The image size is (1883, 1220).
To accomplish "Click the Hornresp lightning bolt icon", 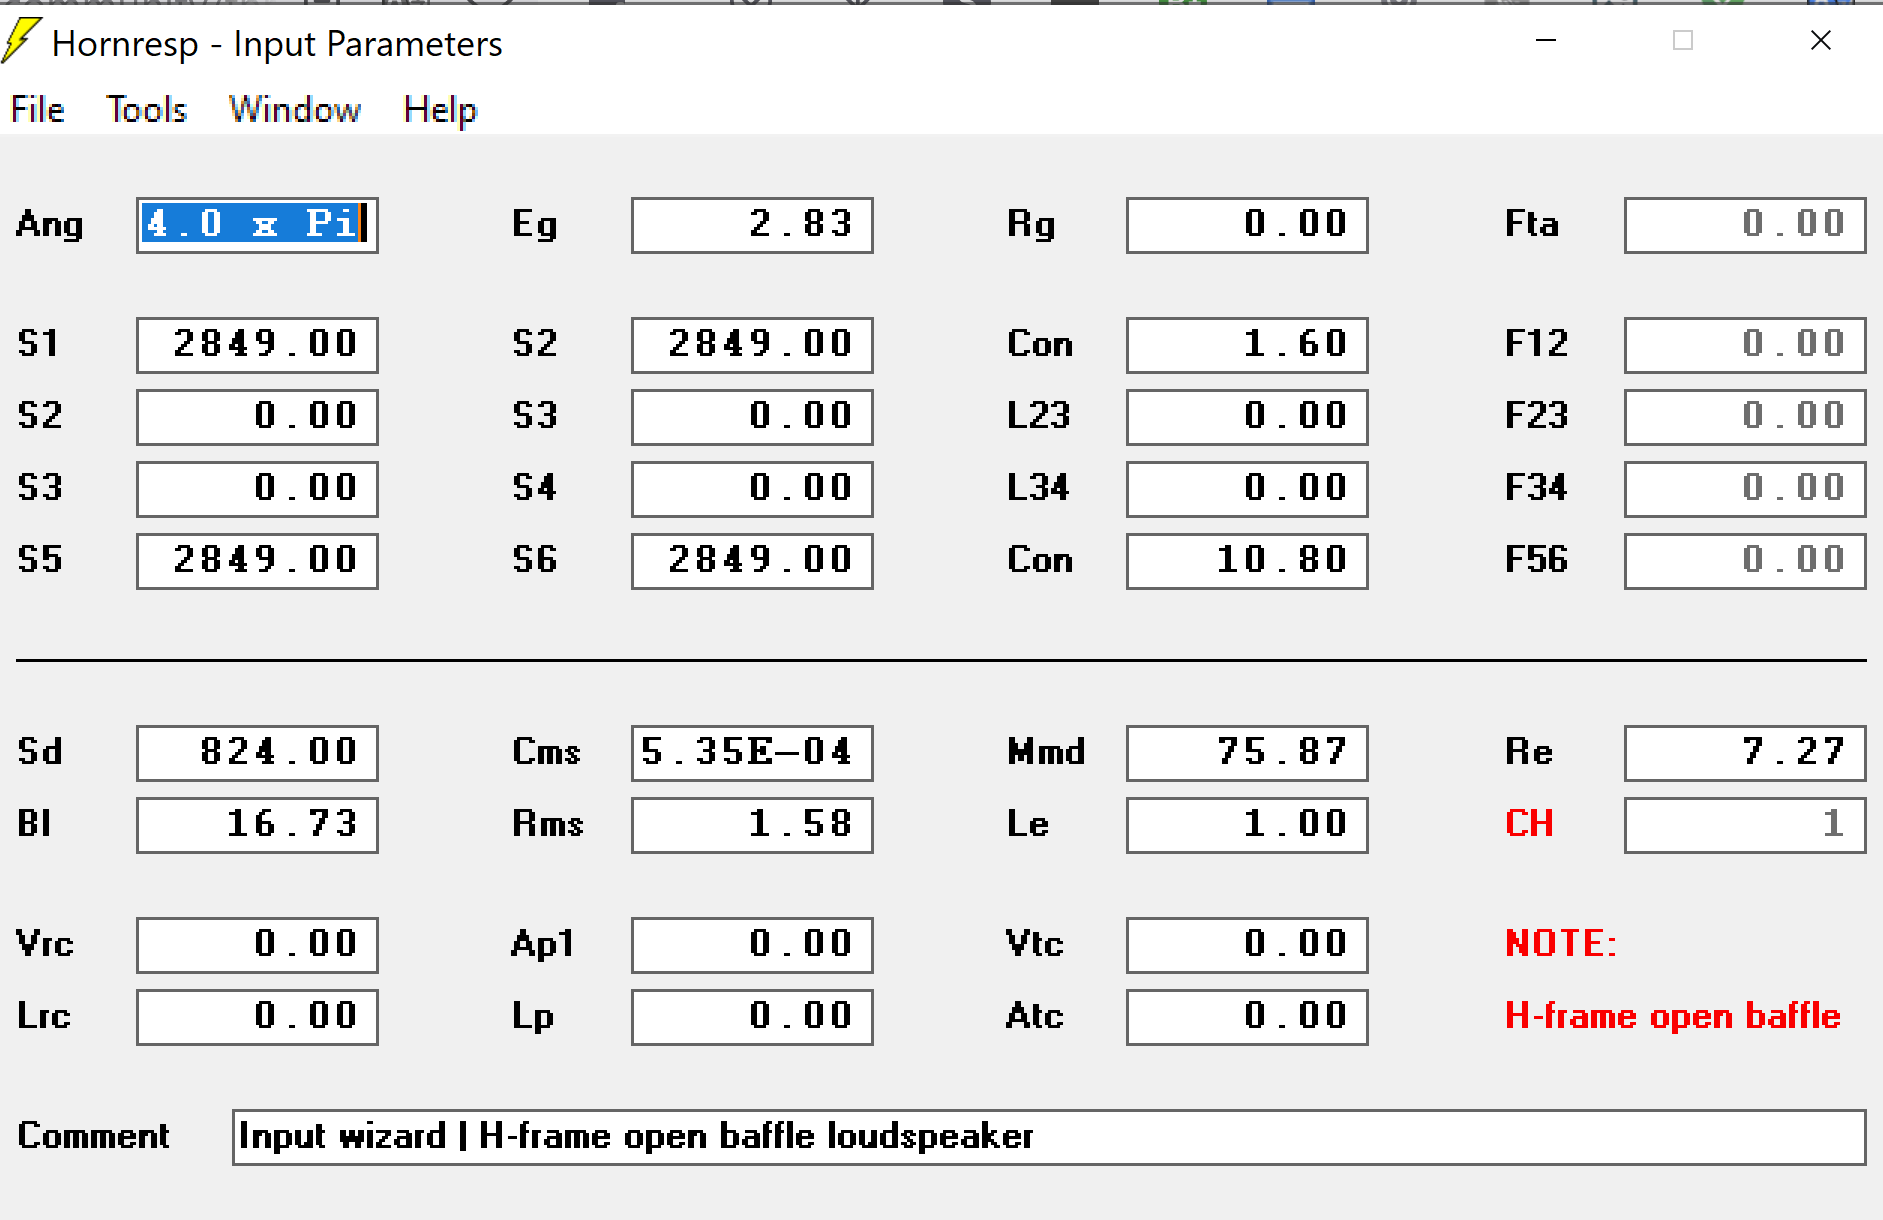I will point(21,41).
